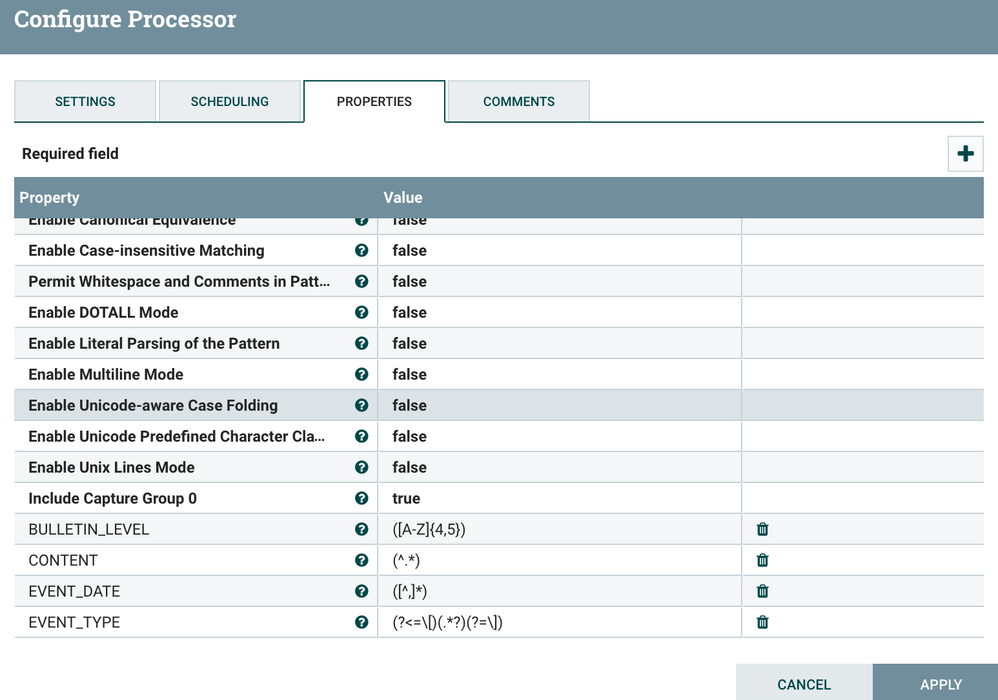Change Include Capture Group 0 value

pos(558,498)
